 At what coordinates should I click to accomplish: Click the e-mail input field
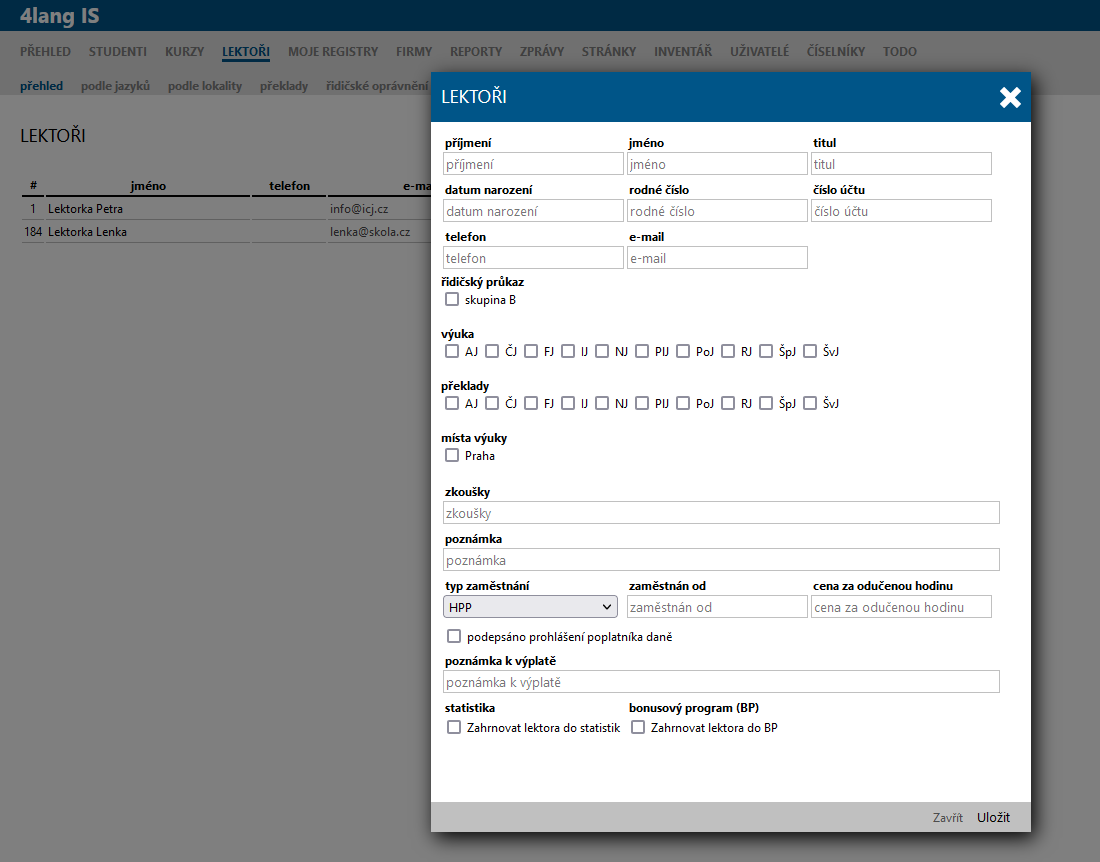(717, 258)
